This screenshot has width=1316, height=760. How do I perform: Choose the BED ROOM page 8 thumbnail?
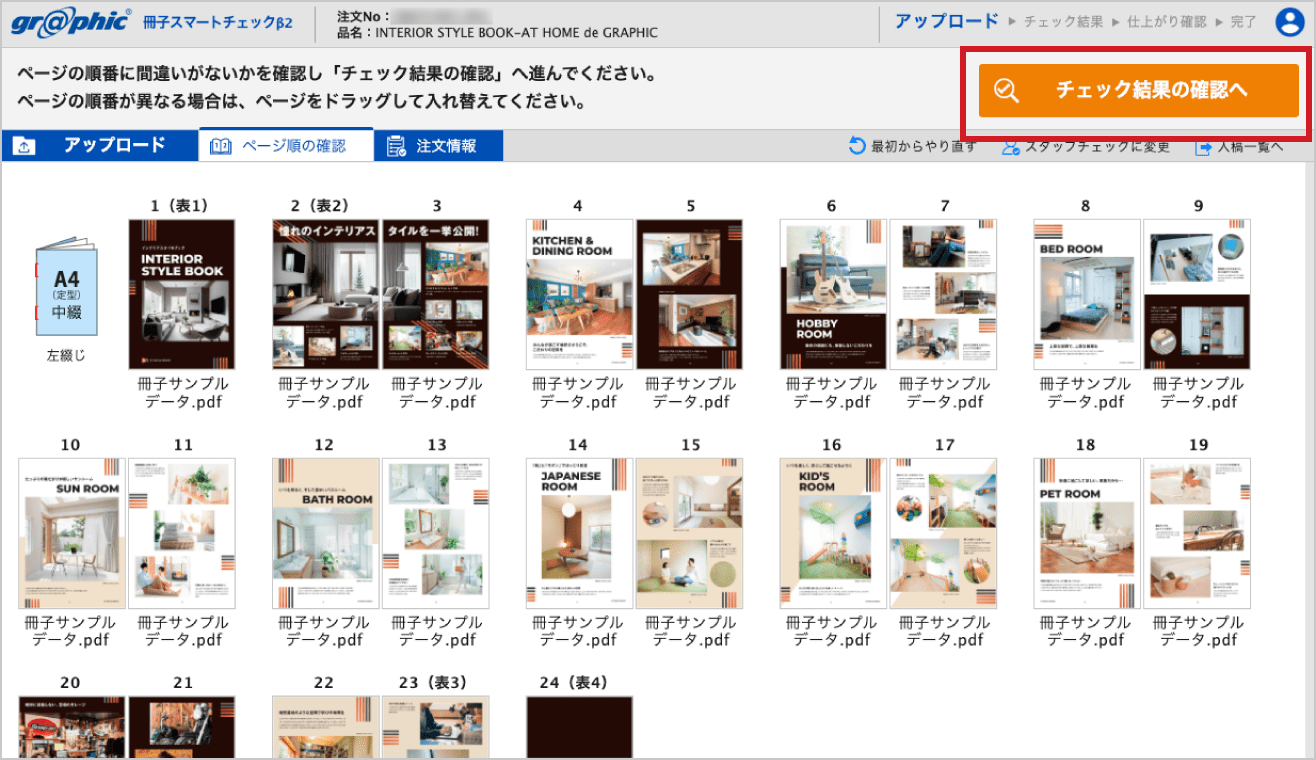(x=1086, y=294)
